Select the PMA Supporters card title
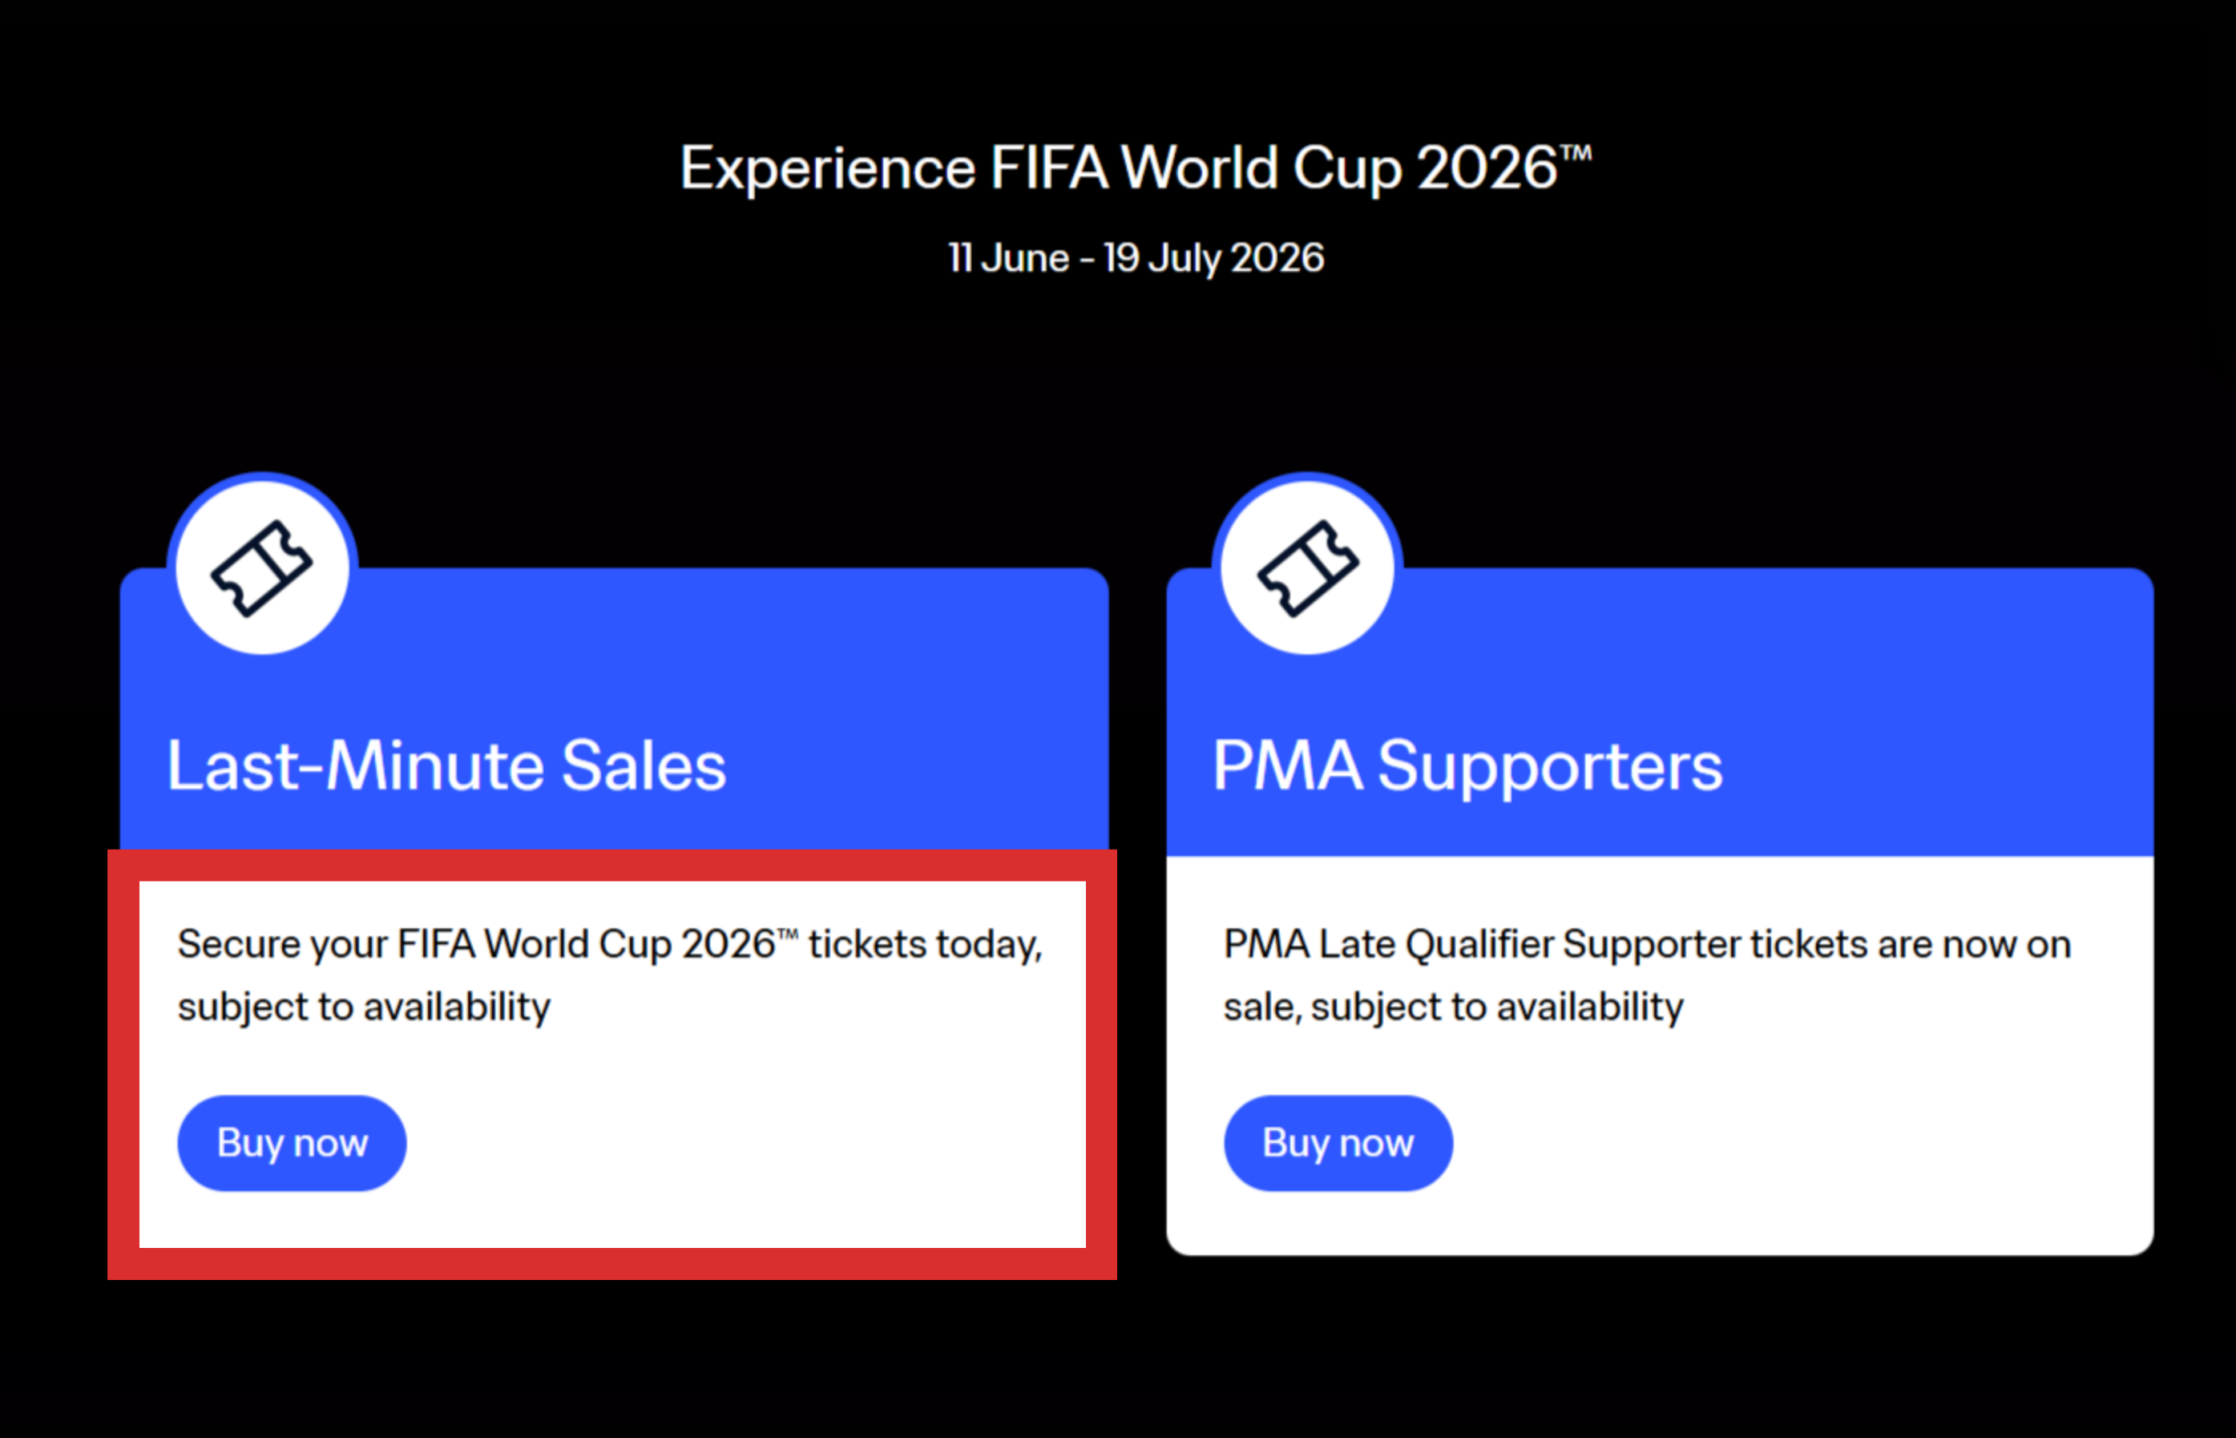Image resolution: width=2236 pixels, height=1438 pixels. click(x=1467, y=766)
